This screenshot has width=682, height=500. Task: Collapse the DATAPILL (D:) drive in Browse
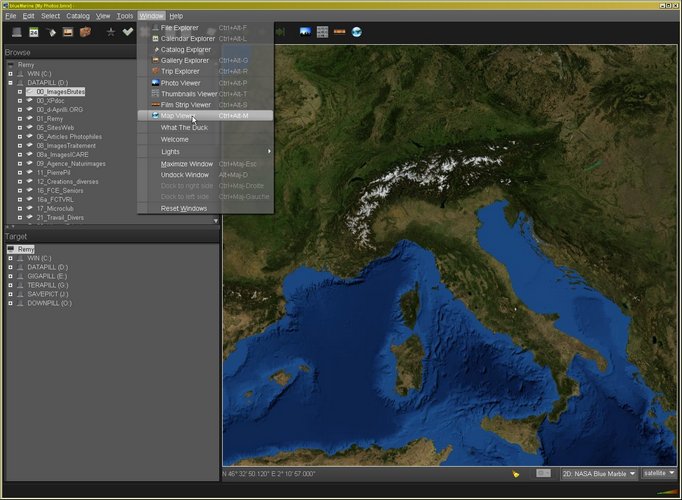point(10,82)
